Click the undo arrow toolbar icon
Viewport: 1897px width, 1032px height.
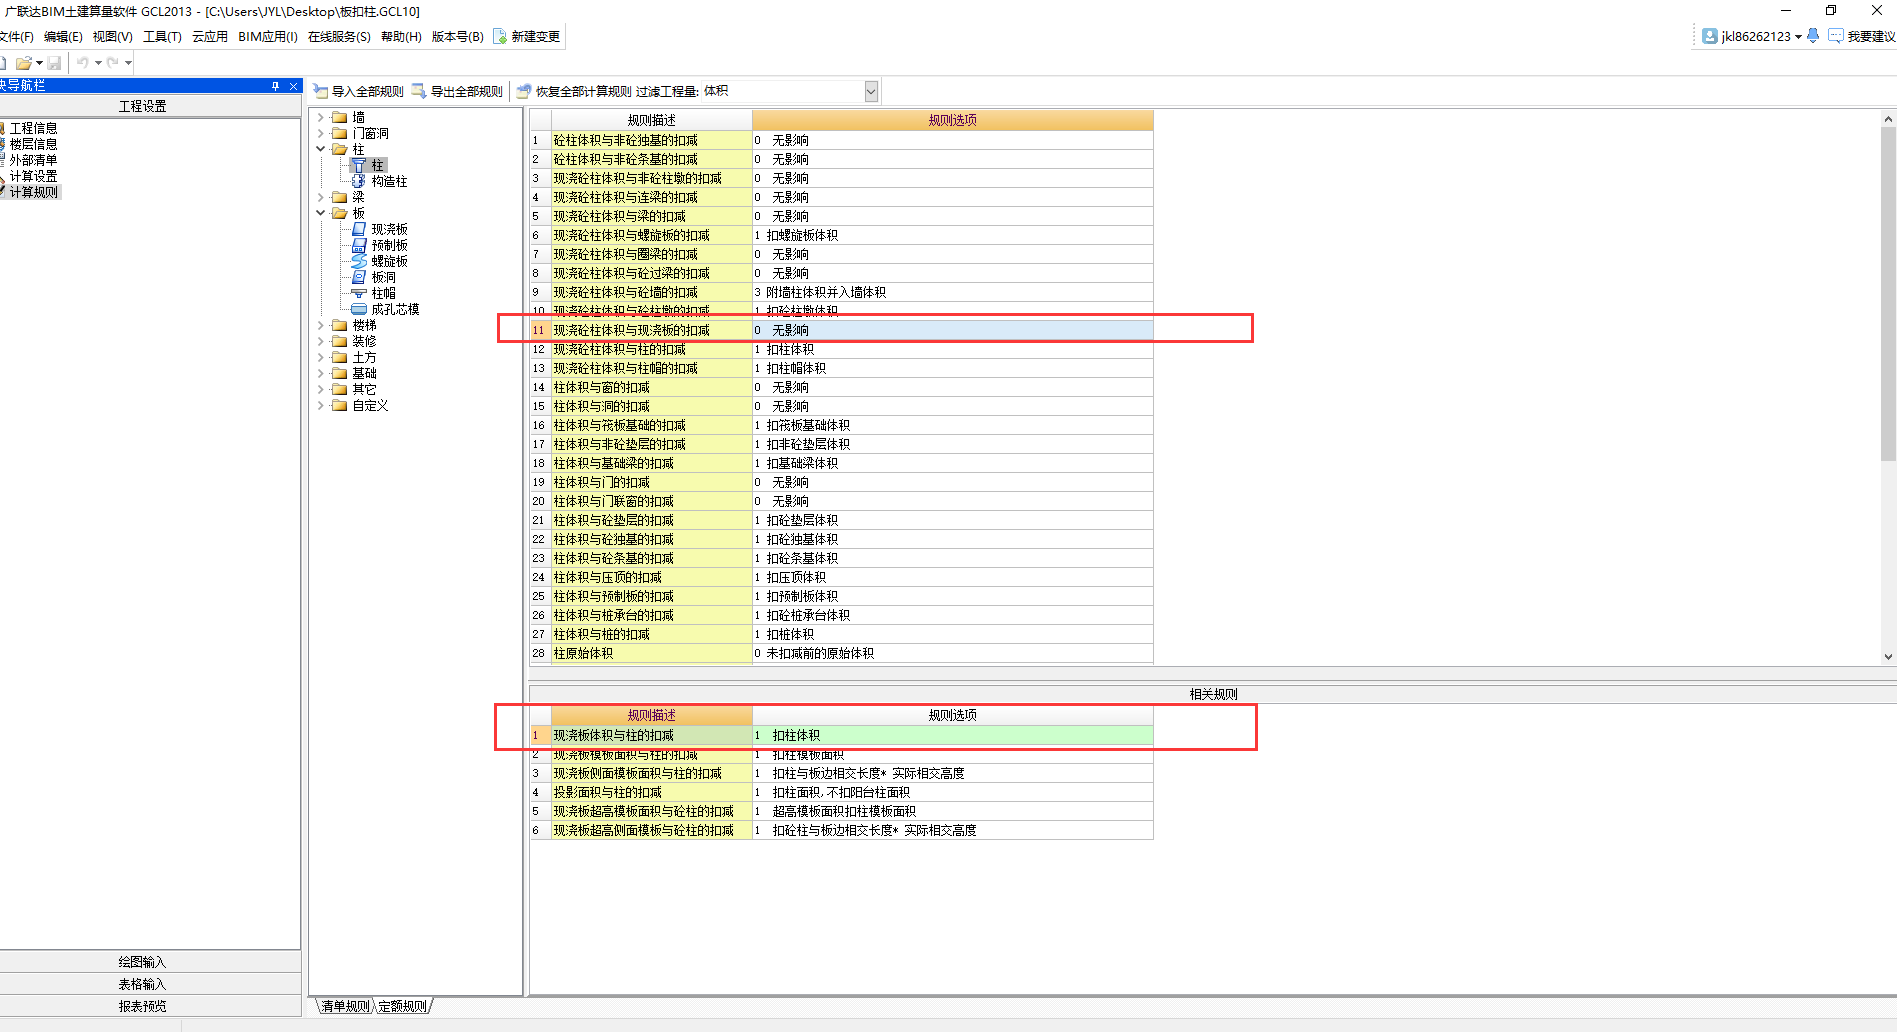83,62
